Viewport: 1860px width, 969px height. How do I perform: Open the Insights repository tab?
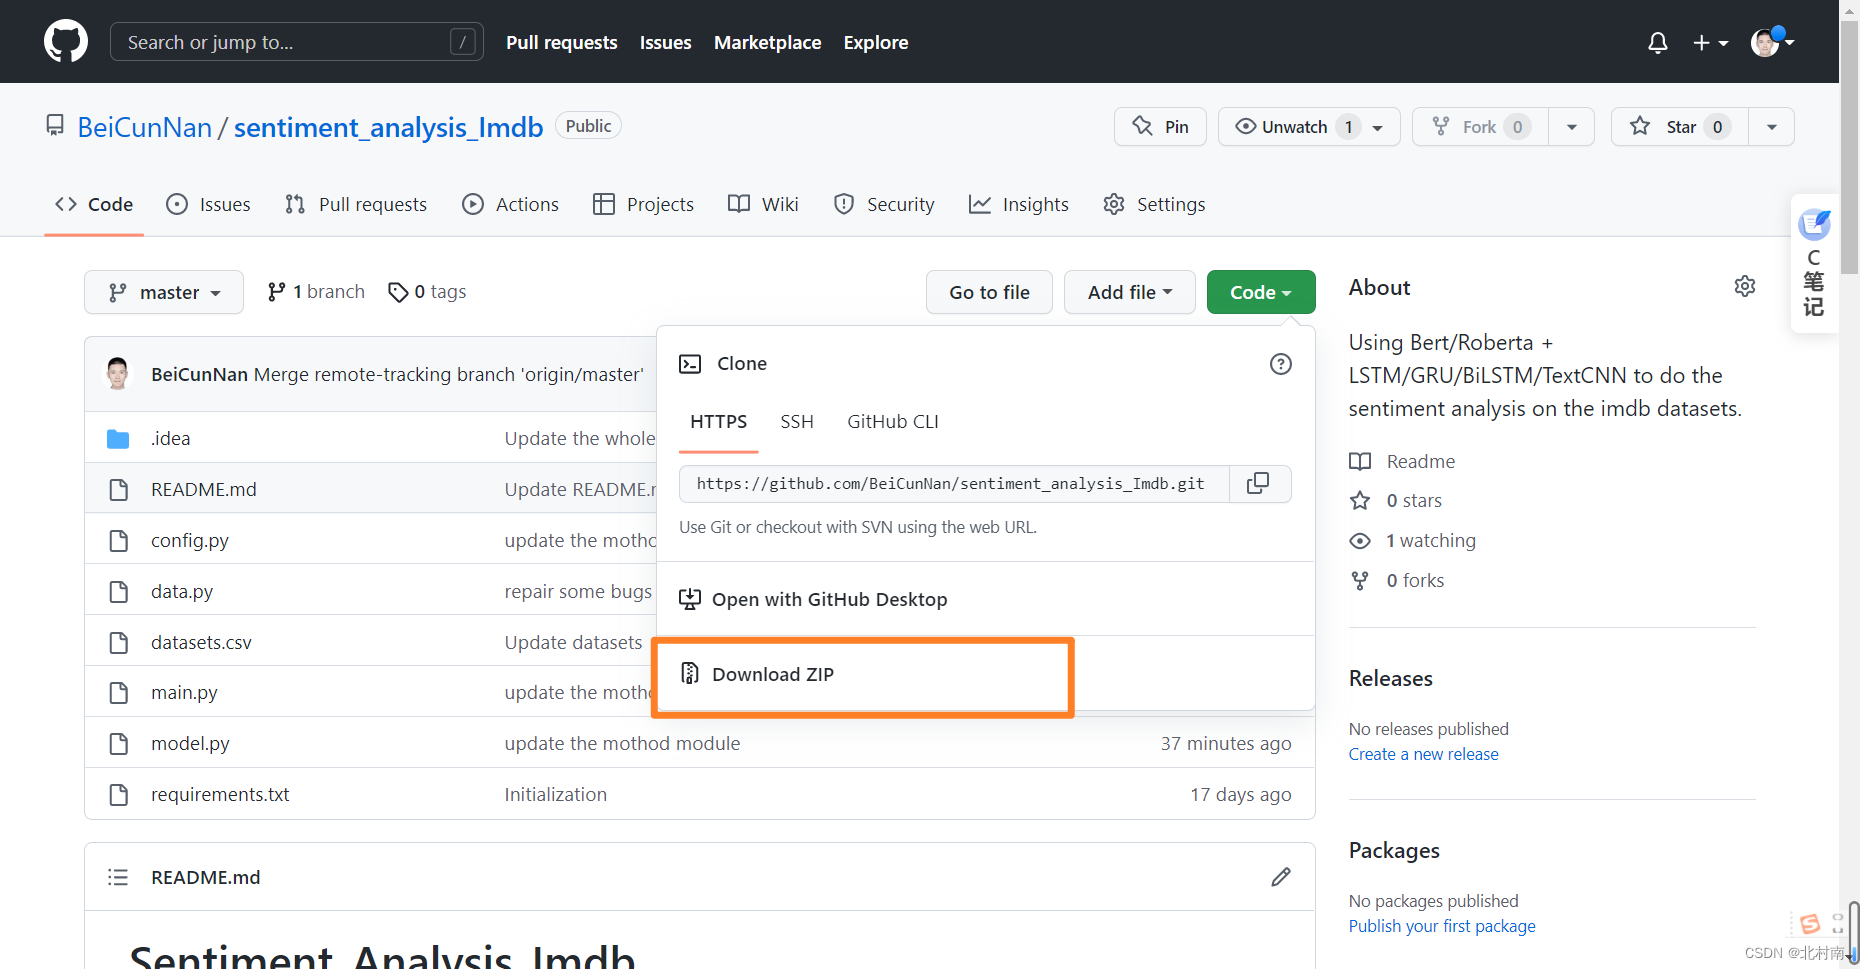(x=1019, y=205)
